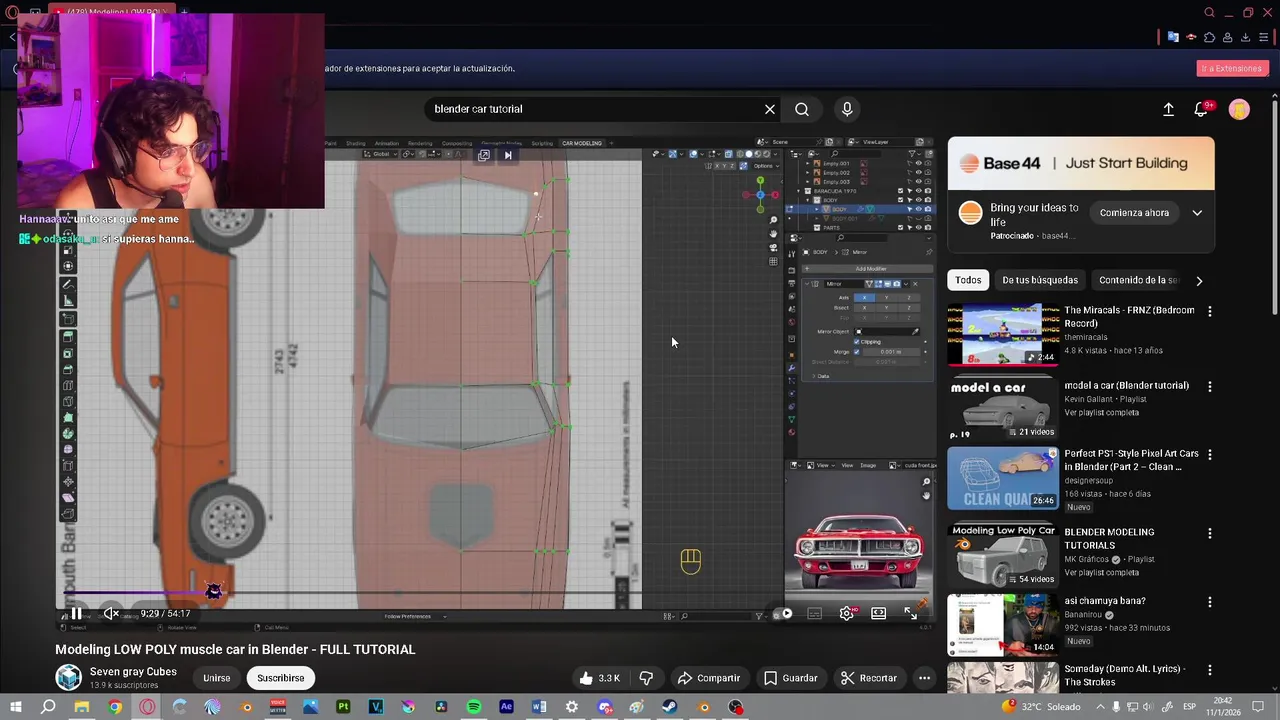Open After Effects from the taskbar
1280x720 pixels.
(x=506, y=707)
